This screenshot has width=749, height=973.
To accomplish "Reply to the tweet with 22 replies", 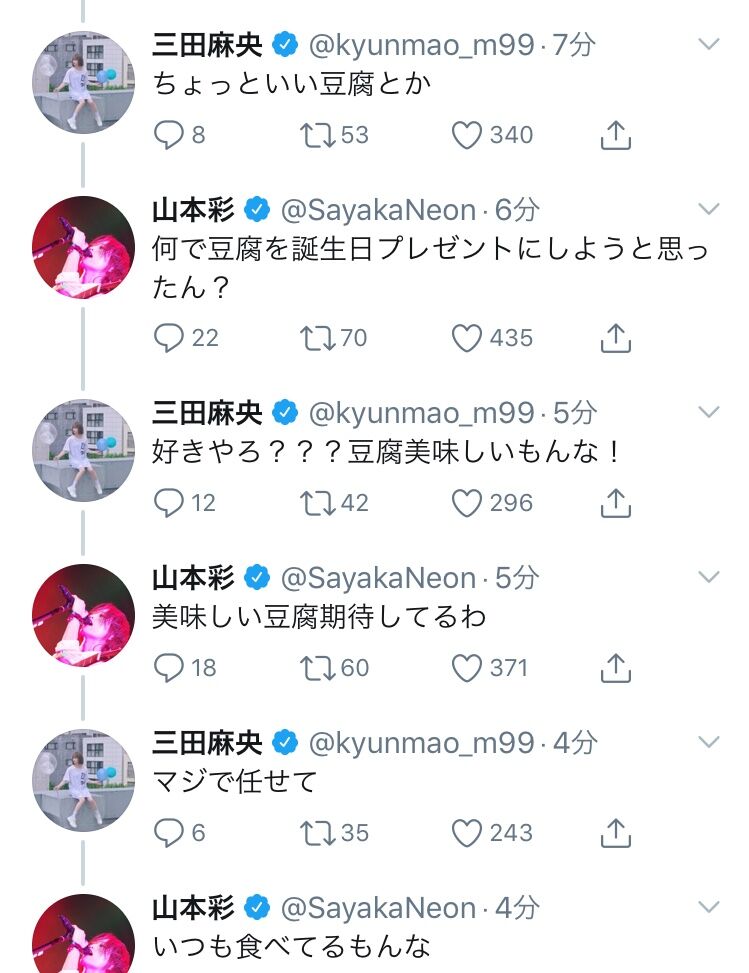I will pos(168,338).
